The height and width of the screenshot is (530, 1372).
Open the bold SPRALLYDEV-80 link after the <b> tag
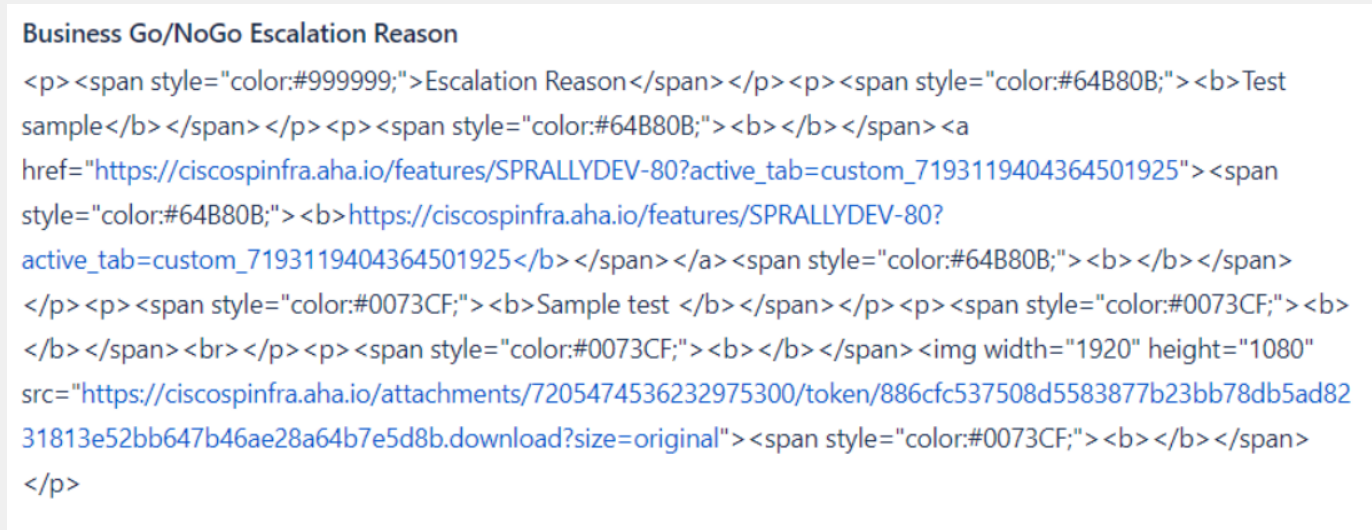(645, 215)
